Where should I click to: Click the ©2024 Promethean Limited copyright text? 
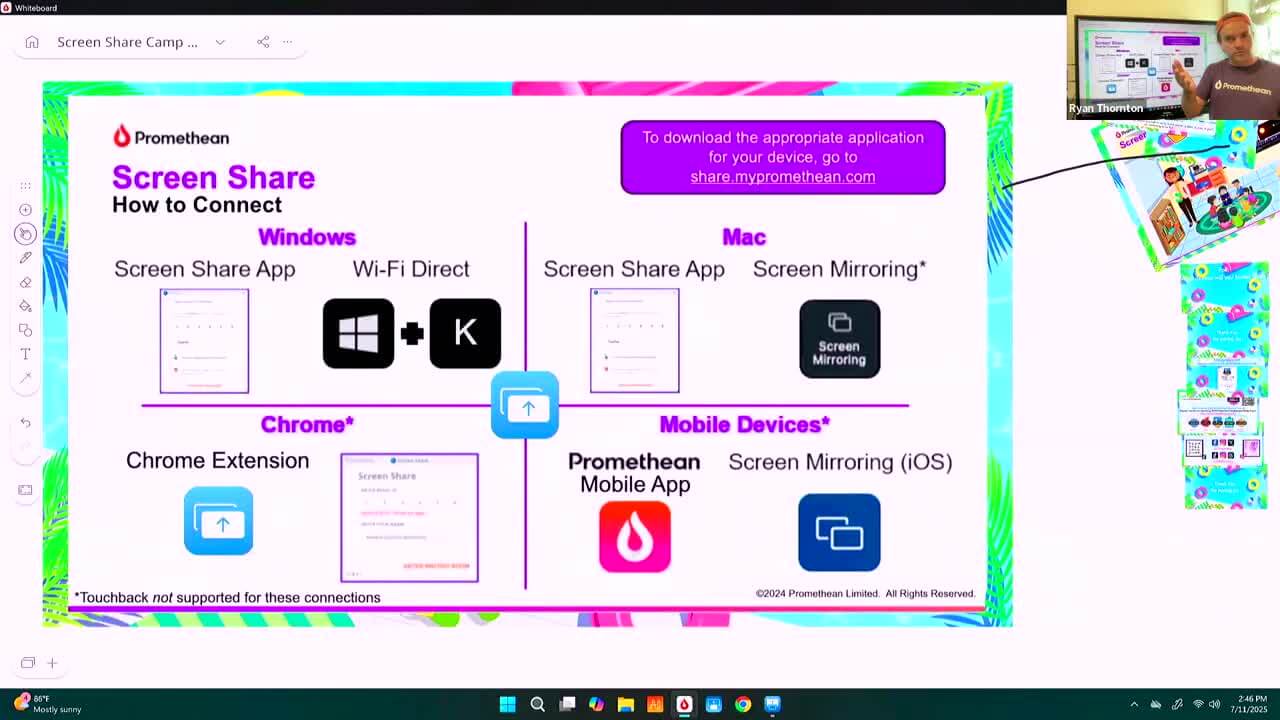pos(865,593)
